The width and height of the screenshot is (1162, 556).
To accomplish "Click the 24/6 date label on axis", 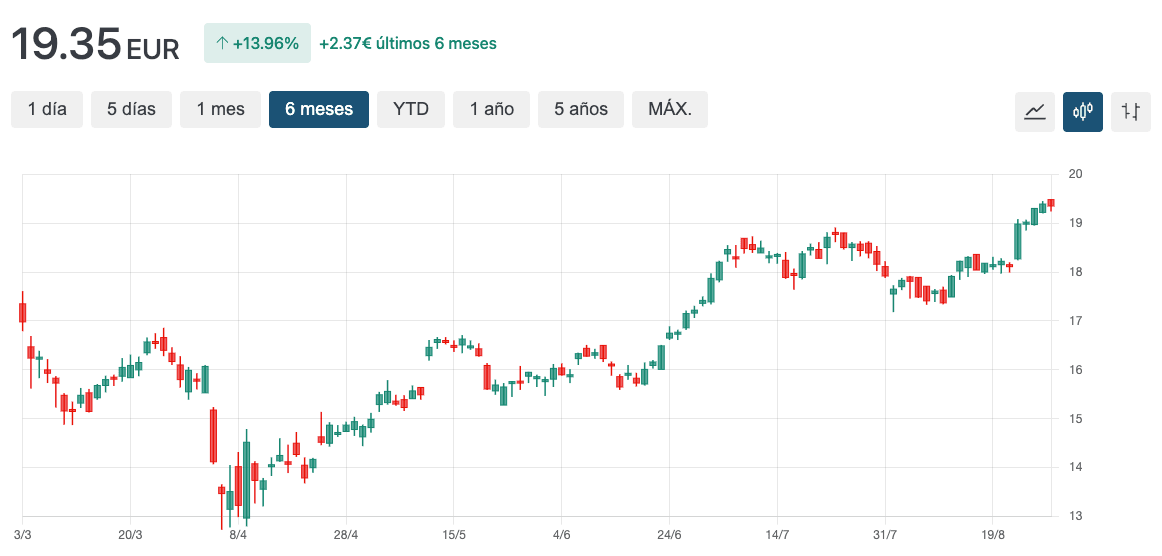I will click(x=669, y=535).
